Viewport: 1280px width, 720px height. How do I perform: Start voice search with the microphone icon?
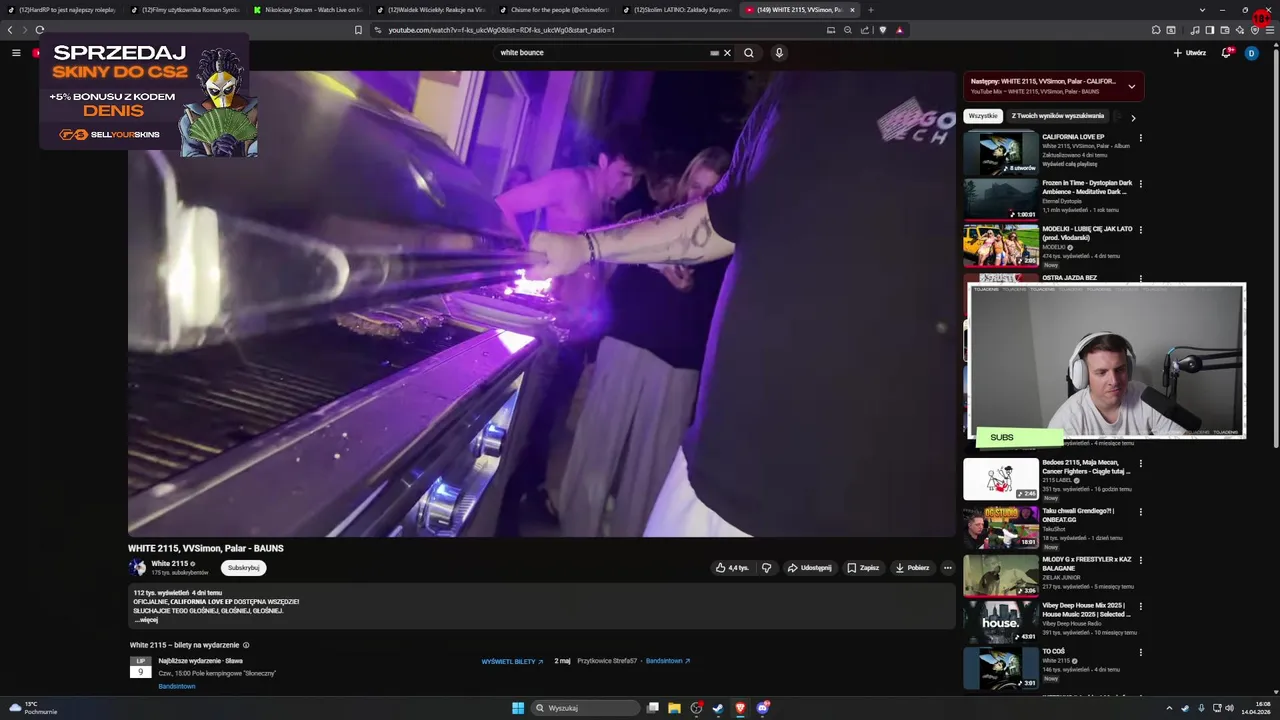(779, 53)
